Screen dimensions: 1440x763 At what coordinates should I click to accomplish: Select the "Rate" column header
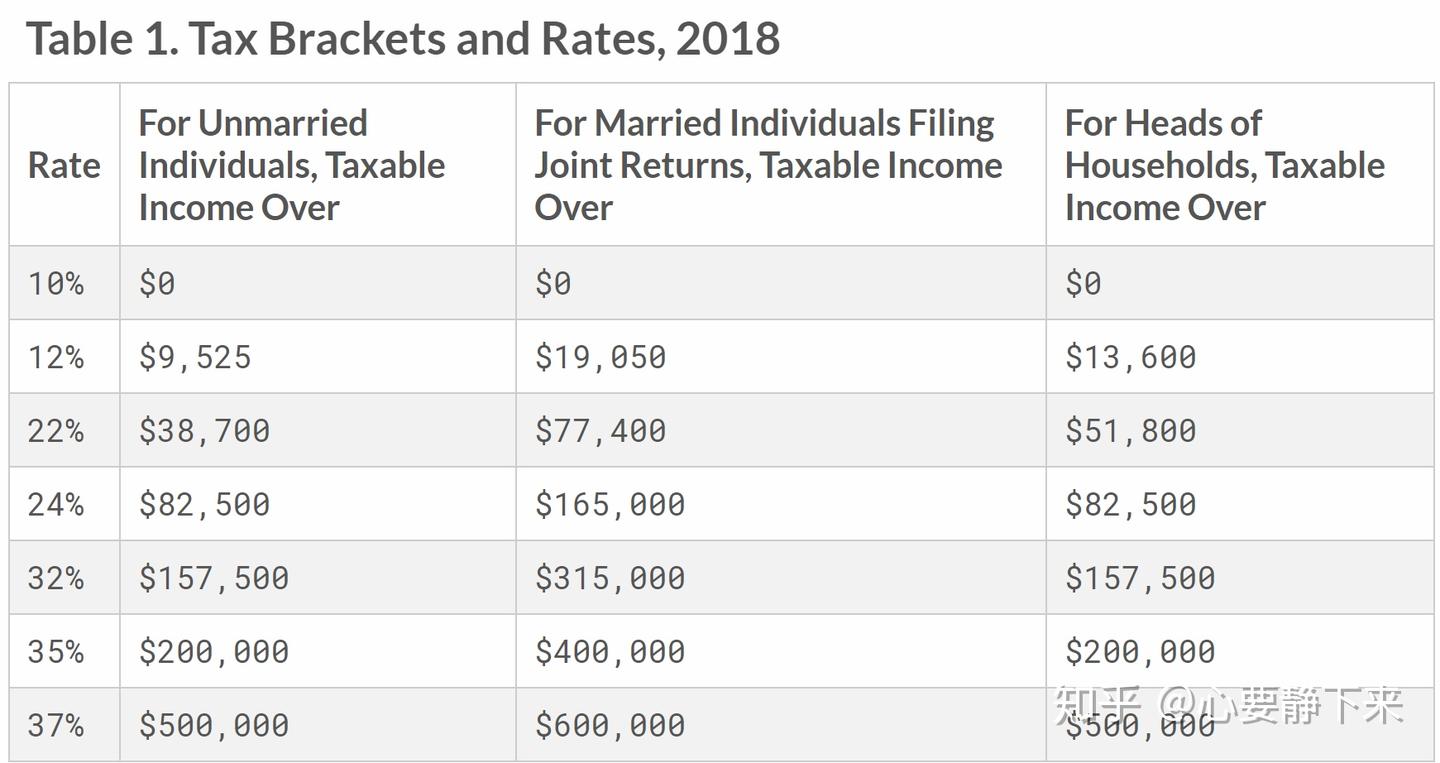click(64, 165)
